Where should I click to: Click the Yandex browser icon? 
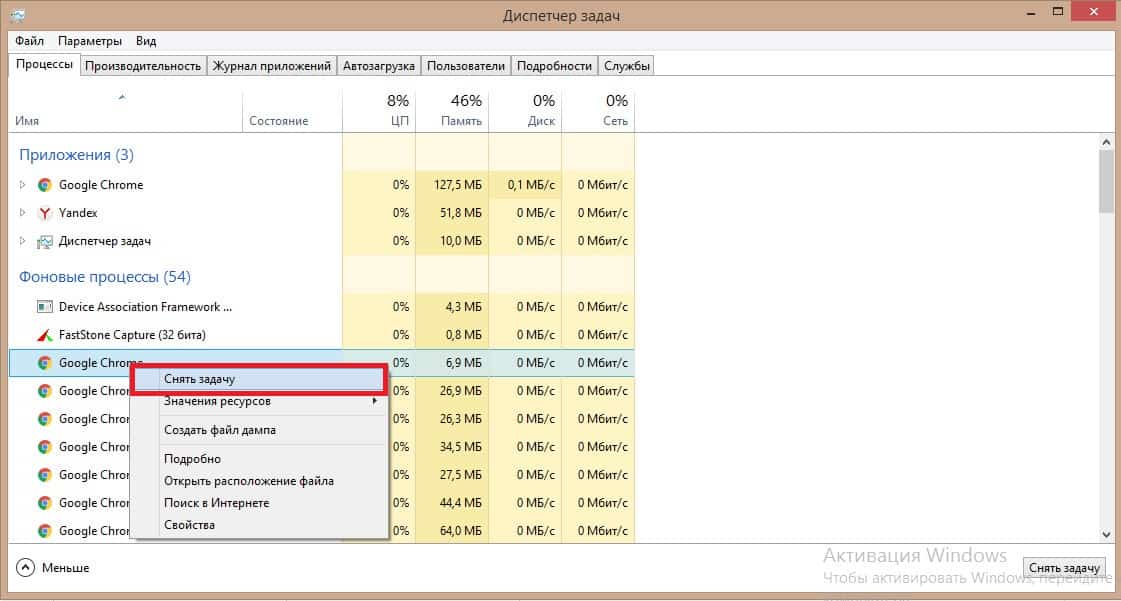(44, 213)
